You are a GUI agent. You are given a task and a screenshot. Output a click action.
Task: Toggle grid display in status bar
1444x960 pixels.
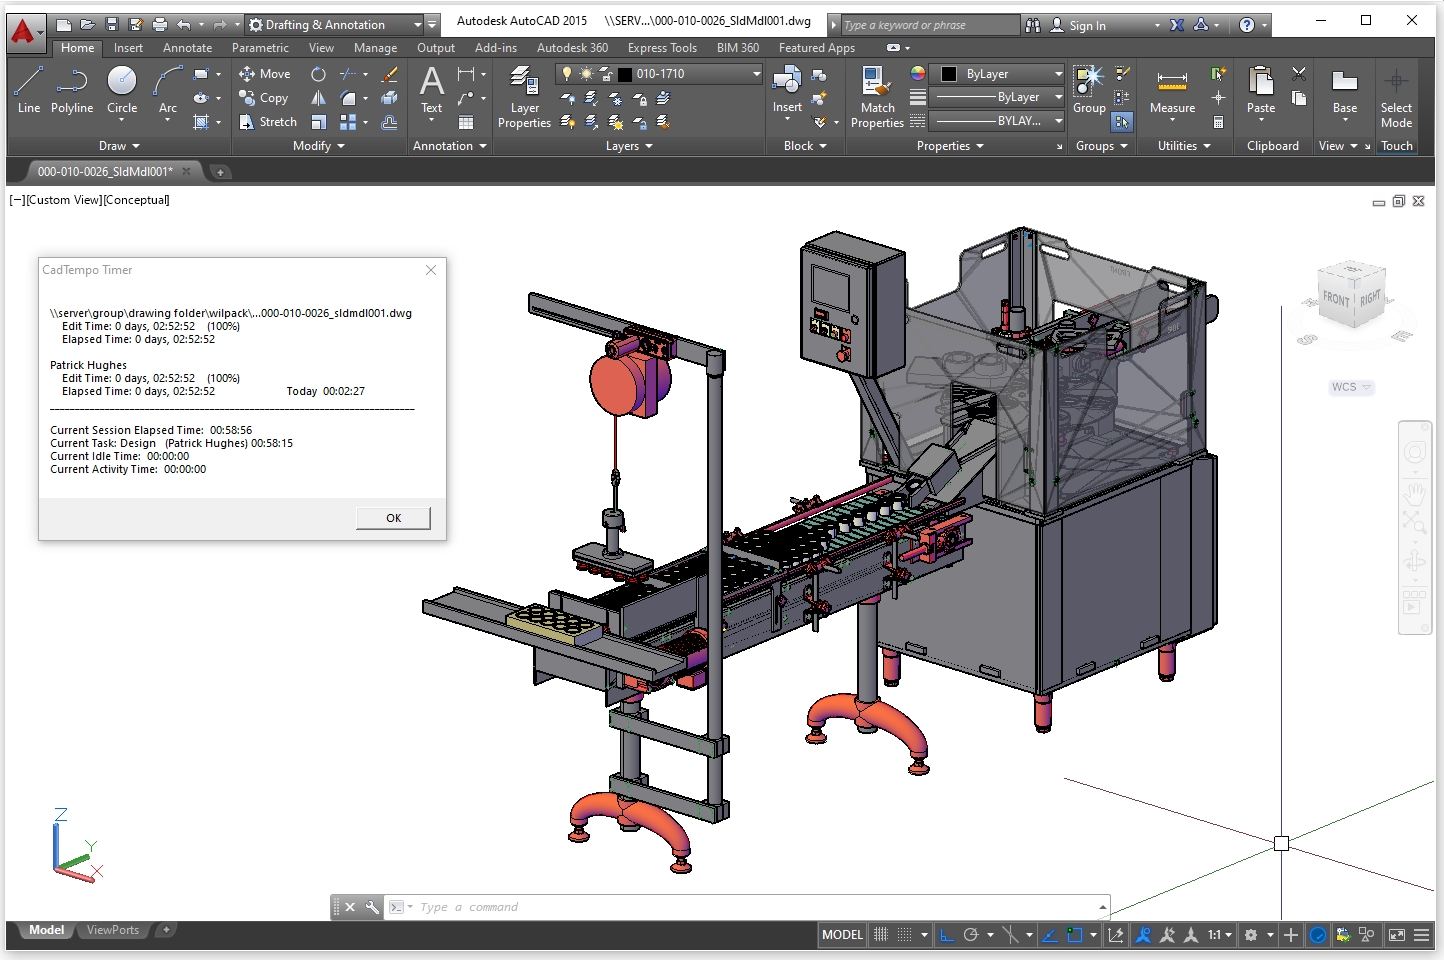pos(881,935)
